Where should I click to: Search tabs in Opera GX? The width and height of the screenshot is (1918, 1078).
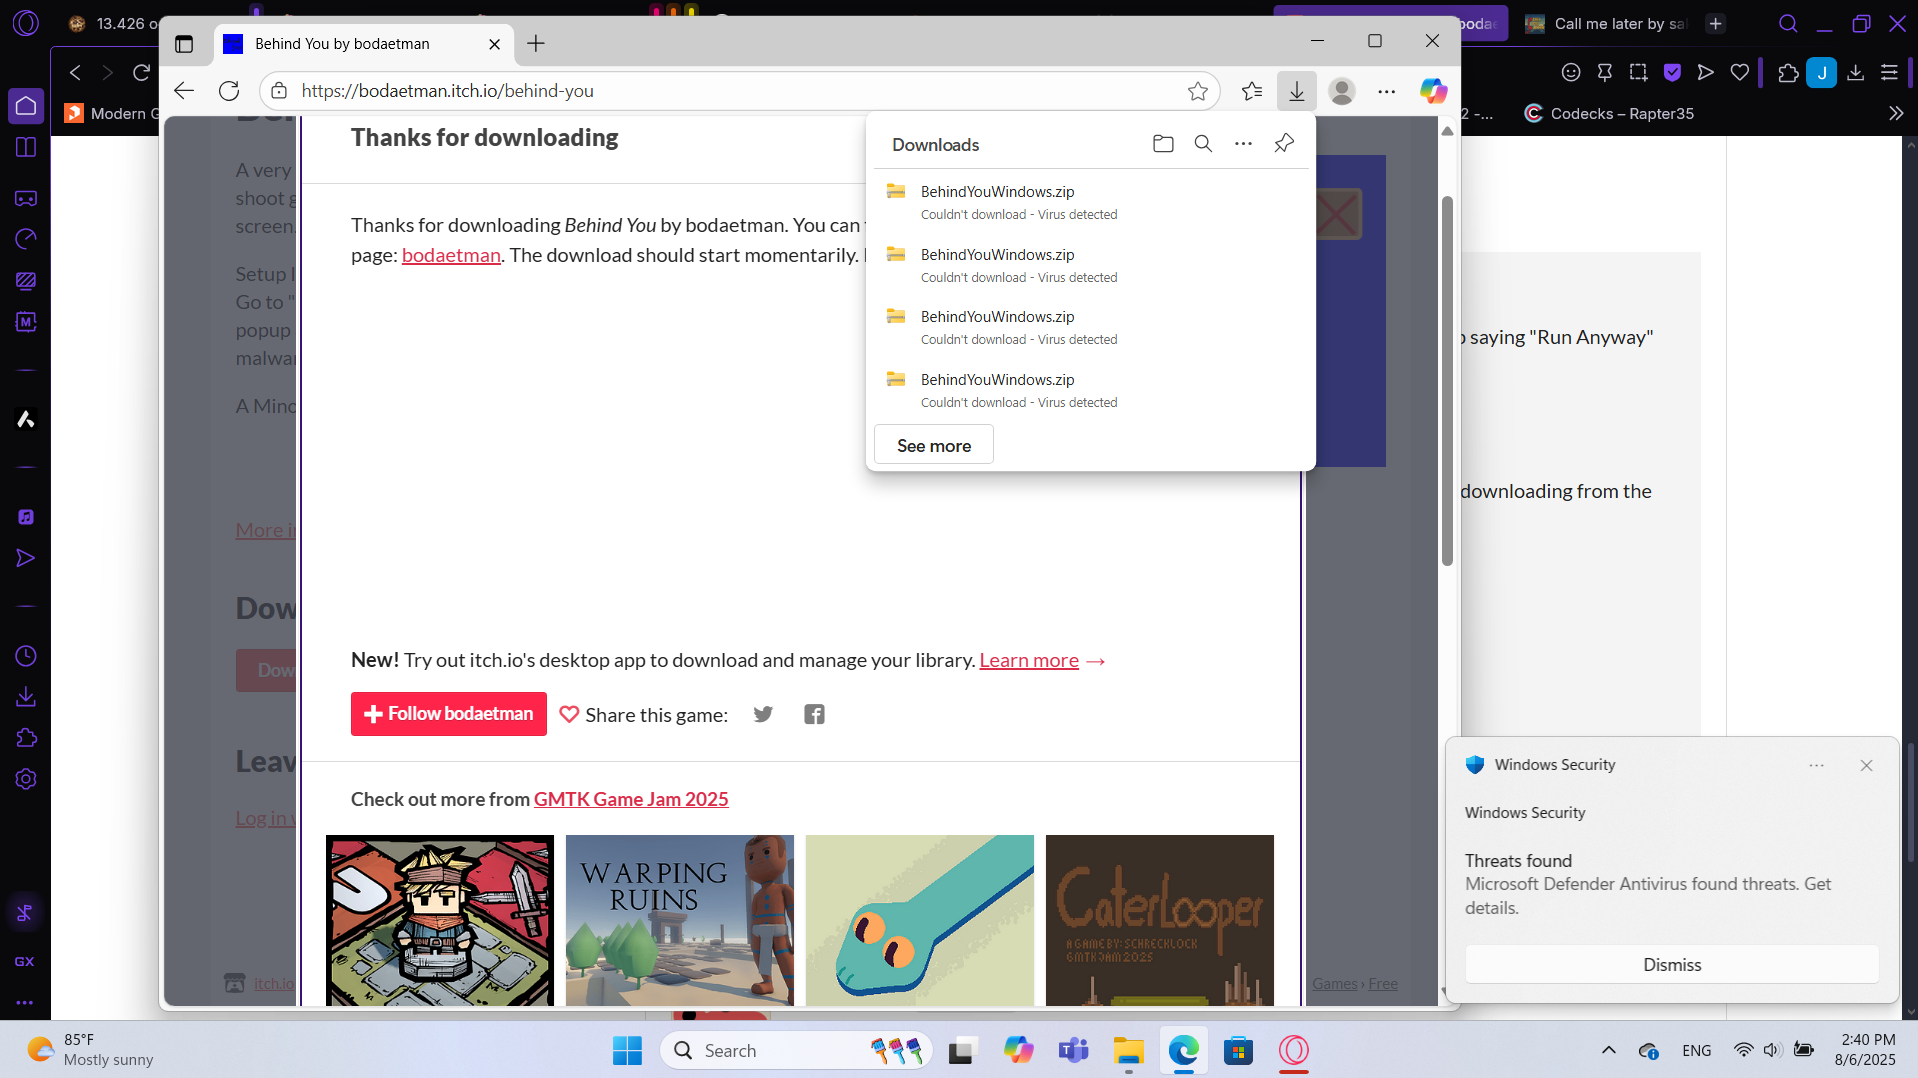(1788, 23)
